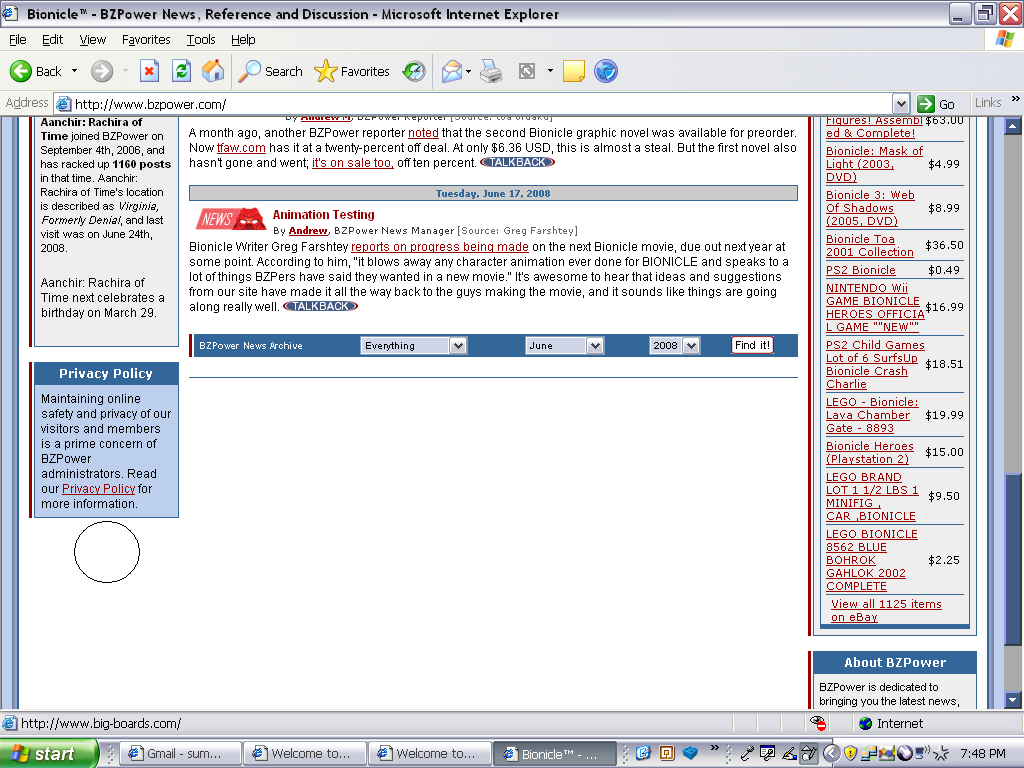Image resolution: width=1024 pixels, height=768 pixels.
Task: Click the orange quick launch icon
Action: pyautogui.click(x=666, y=753)
